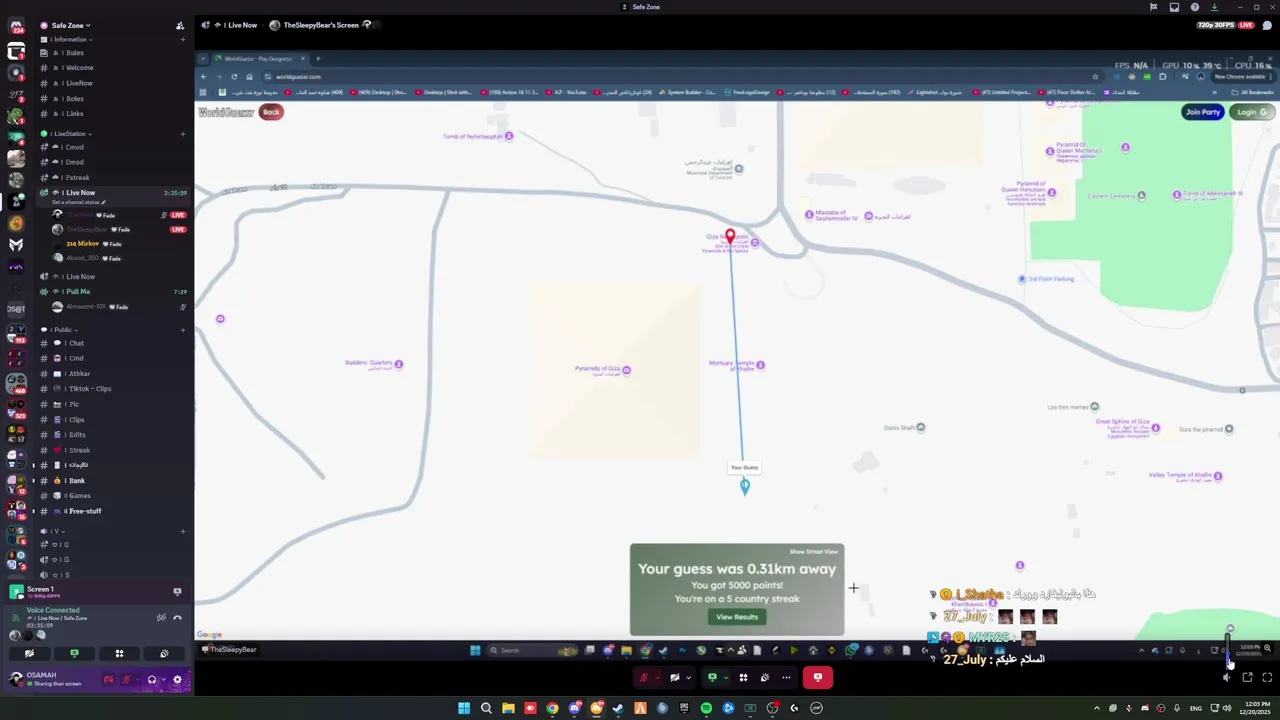
Task: Click the share screen button in voice panel
Action: pyautogui.click(x=74, y=653)
